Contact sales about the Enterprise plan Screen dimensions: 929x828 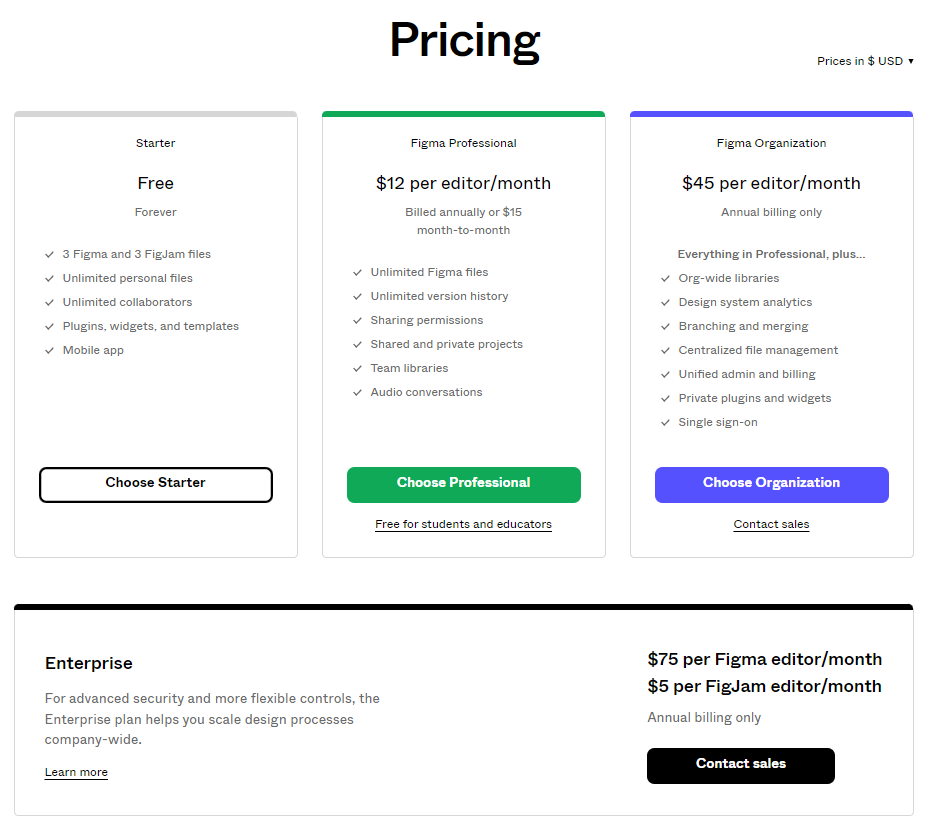pyautogui.click(x=740, y=765)
